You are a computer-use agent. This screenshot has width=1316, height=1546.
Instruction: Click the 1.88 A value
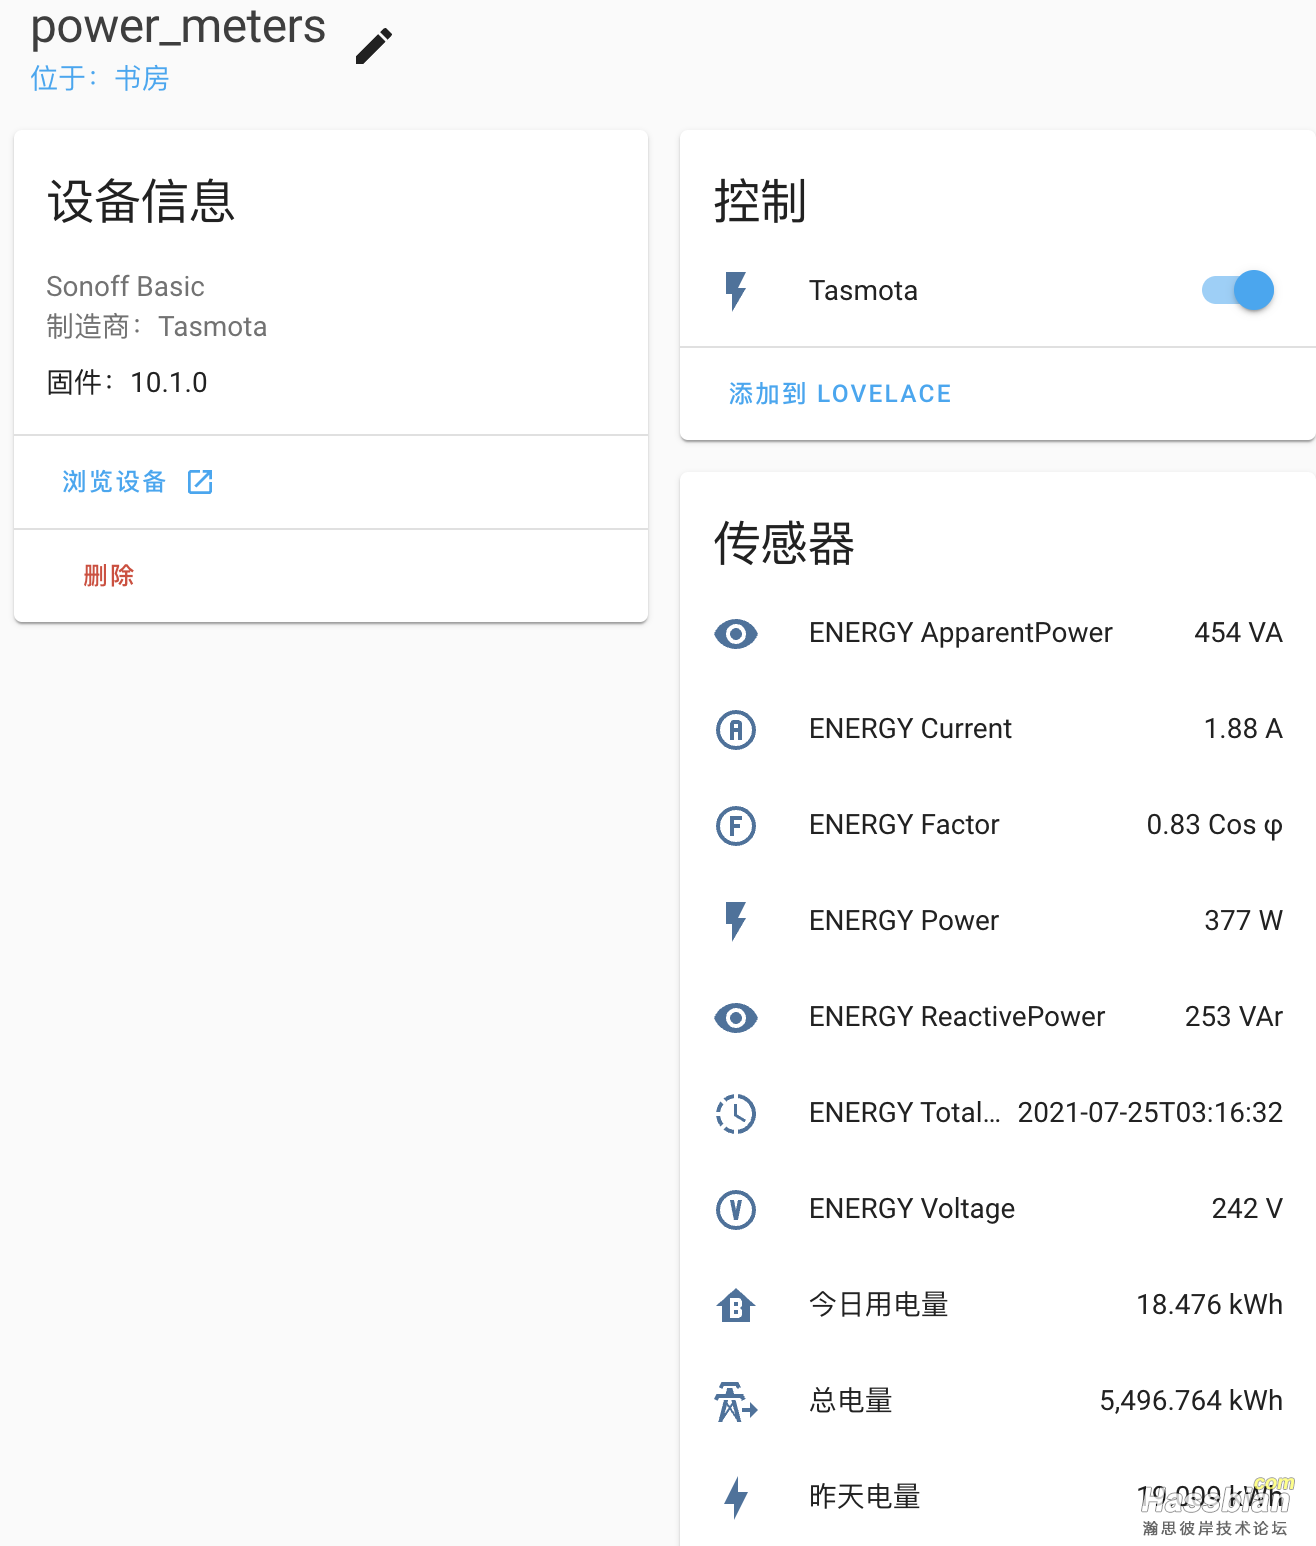(x=1243, y=729)
